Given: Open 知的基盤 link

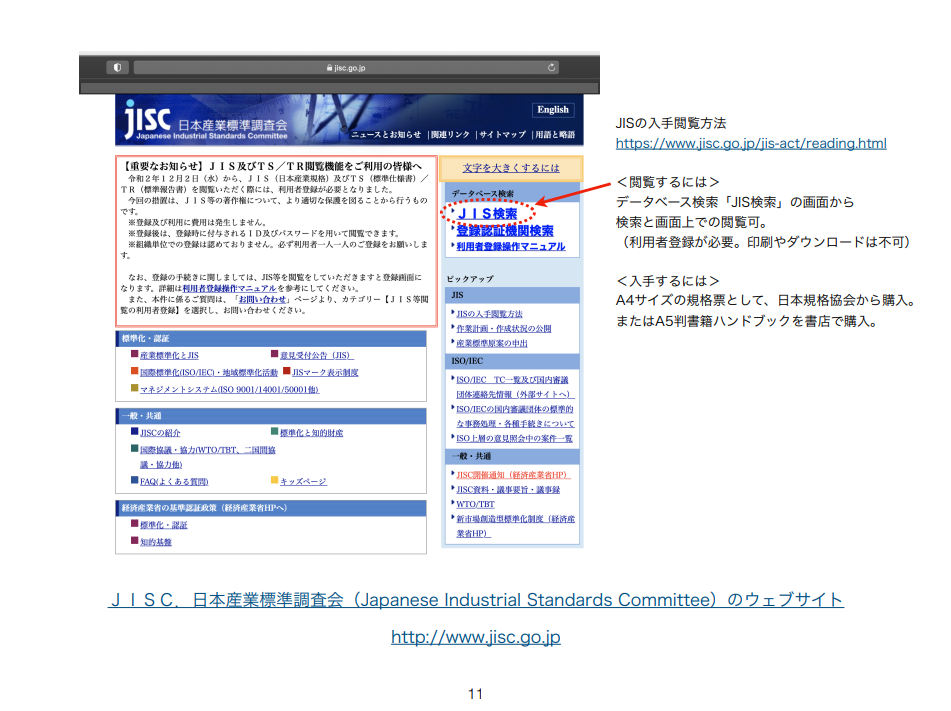Looking at the screenshot, I should point(156,542).
